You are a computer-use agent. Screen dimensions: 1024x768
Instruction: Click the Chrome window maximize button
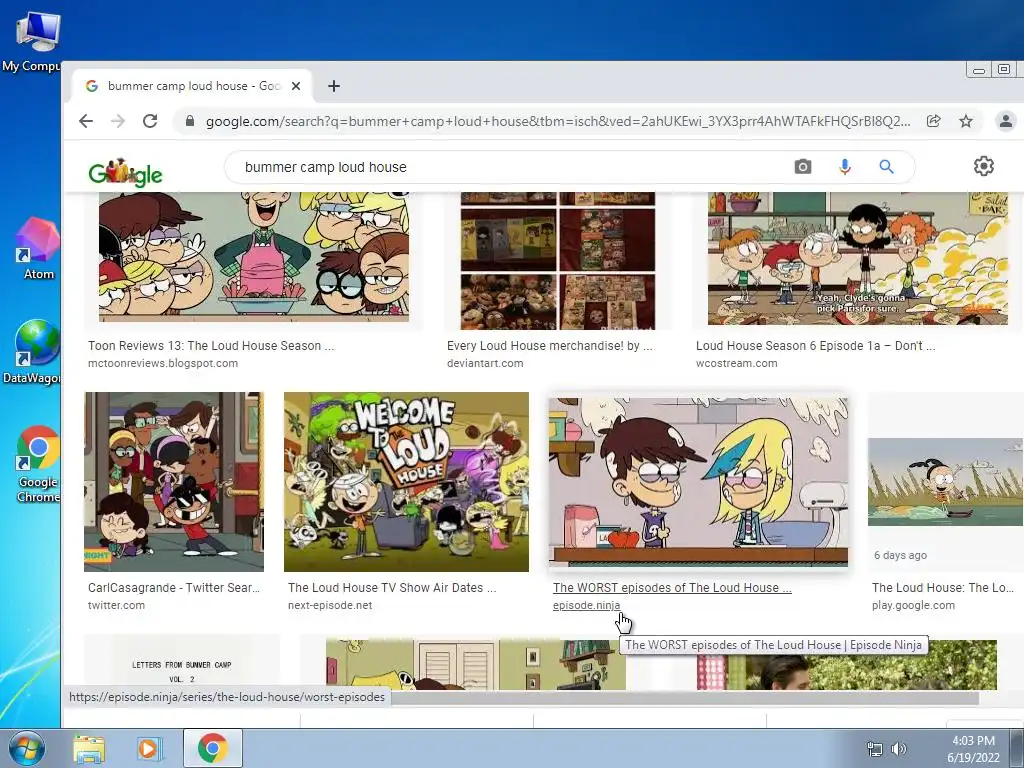coord(1004,69)
